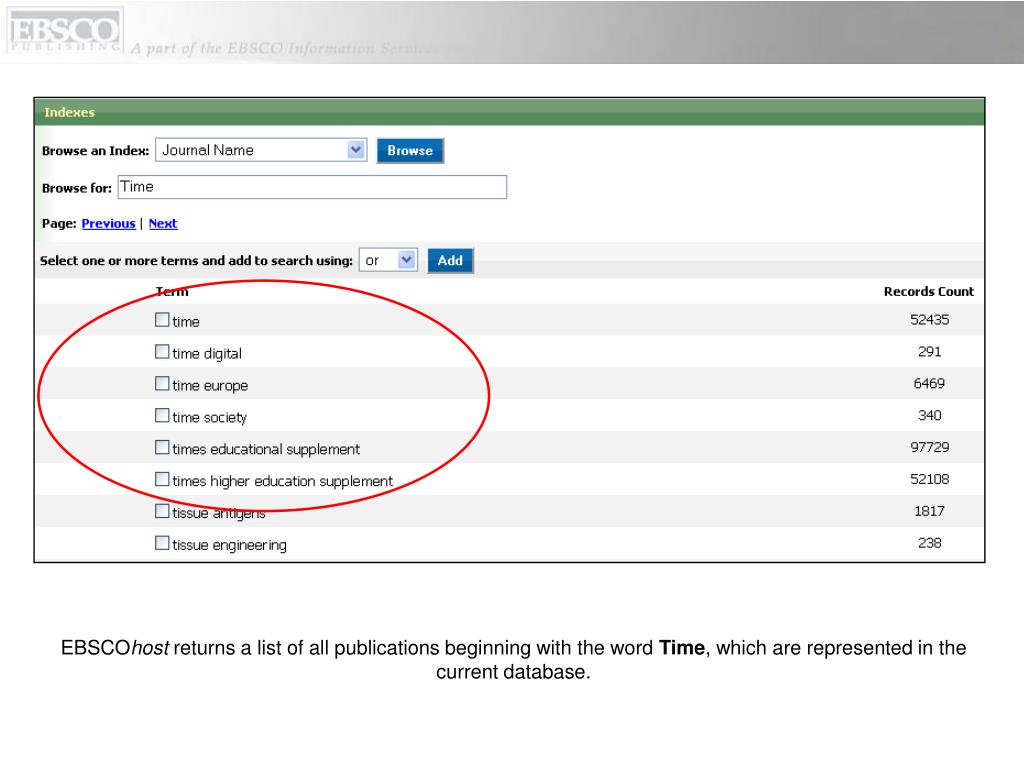Click the 'time digital' term text
Screen dimensions: 1024x768
coord(207,353)
